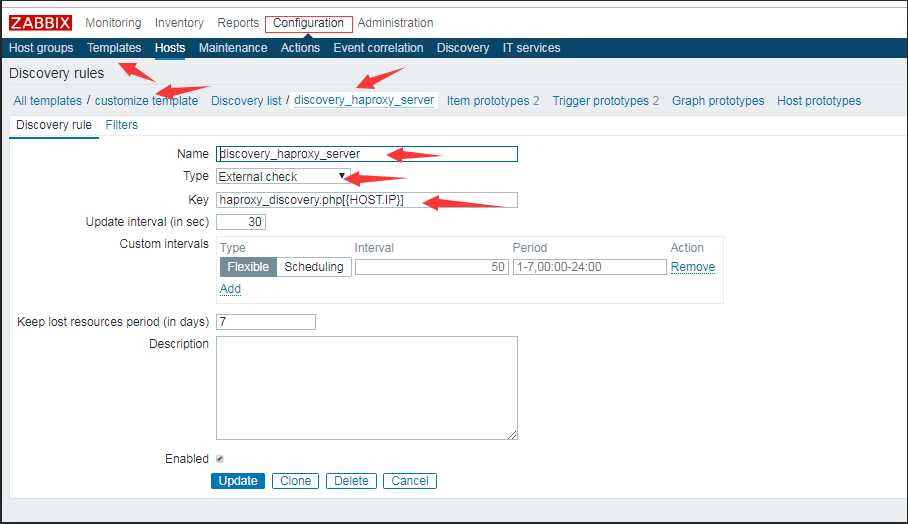Go to Host groups submenu

pos(41,47)
